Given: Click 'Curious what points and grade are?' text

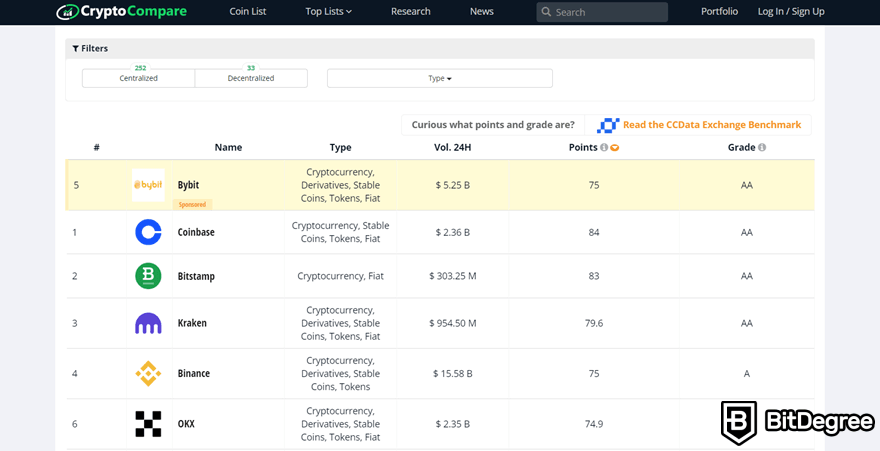Looking at the screenshot, I should point(493,125).
